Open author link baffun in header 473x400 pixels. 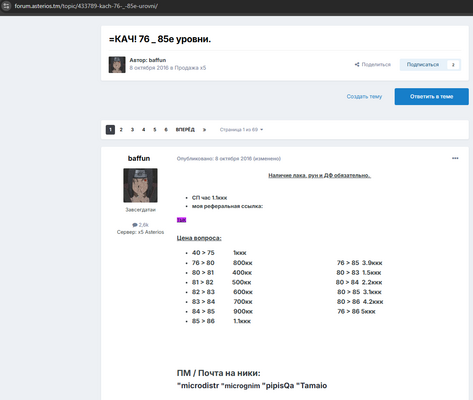pos(157,60)
